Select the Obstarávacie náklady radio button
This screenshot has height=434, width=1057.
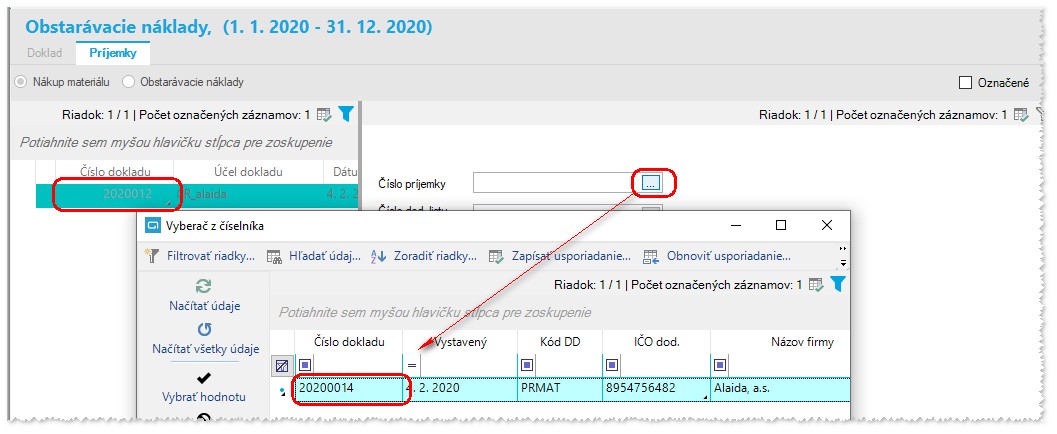pyautogui.click(x=129, y=82)
